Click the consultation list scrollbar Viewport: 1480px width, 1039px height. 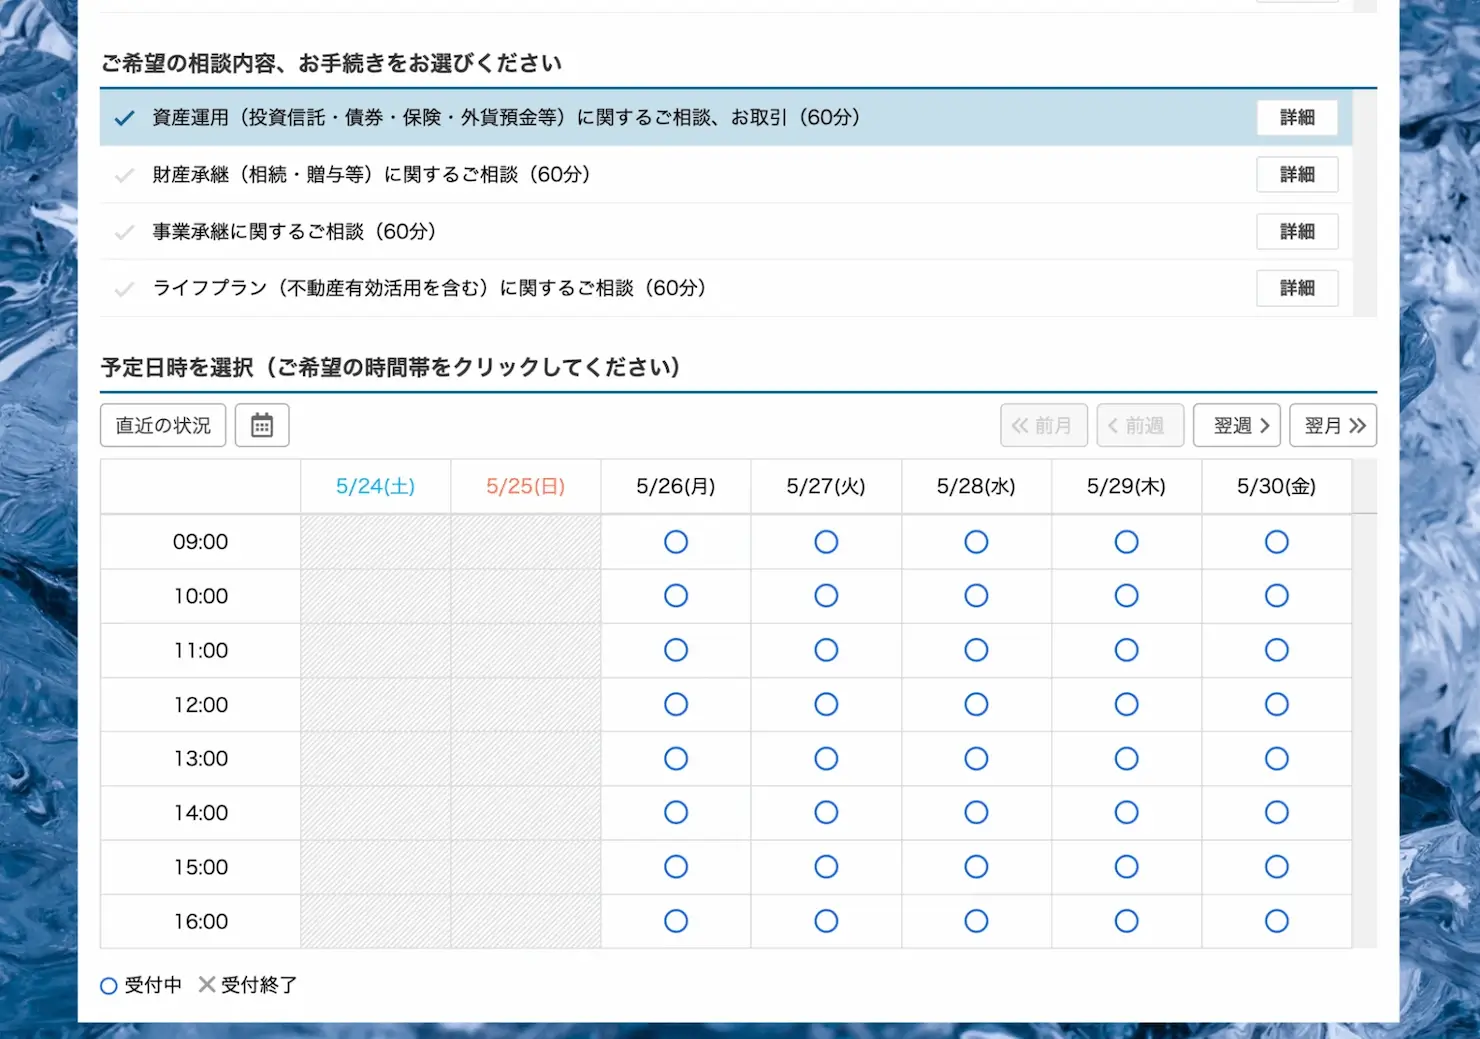coord(1365,203)
